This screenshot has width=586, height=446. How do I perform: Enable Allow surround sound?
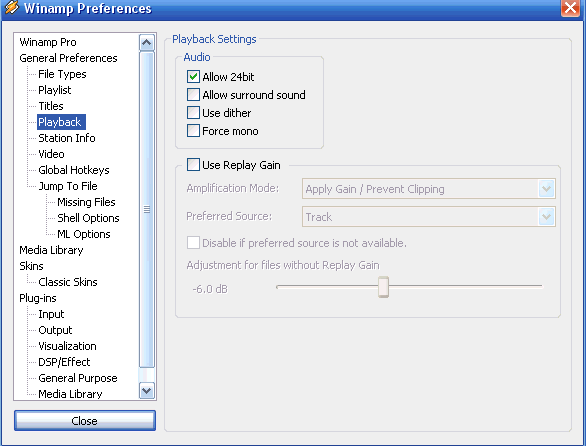pyautogui.click(x=193, y=95)
